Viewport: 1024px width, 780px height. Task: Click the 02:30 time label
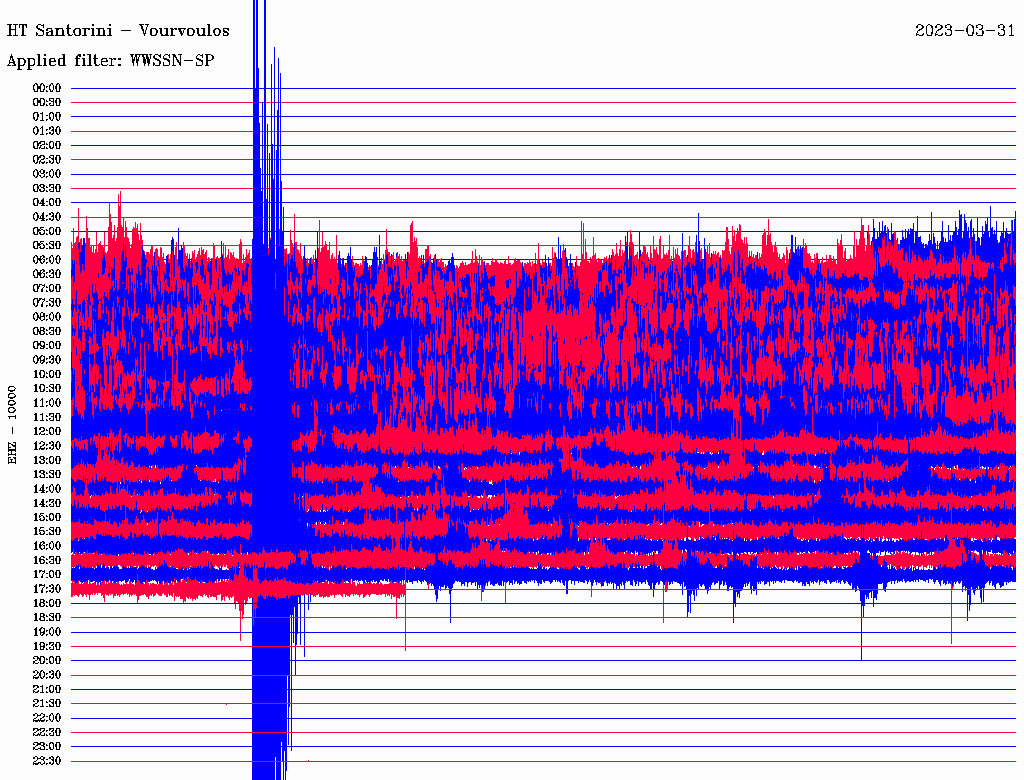pos(47,159)
